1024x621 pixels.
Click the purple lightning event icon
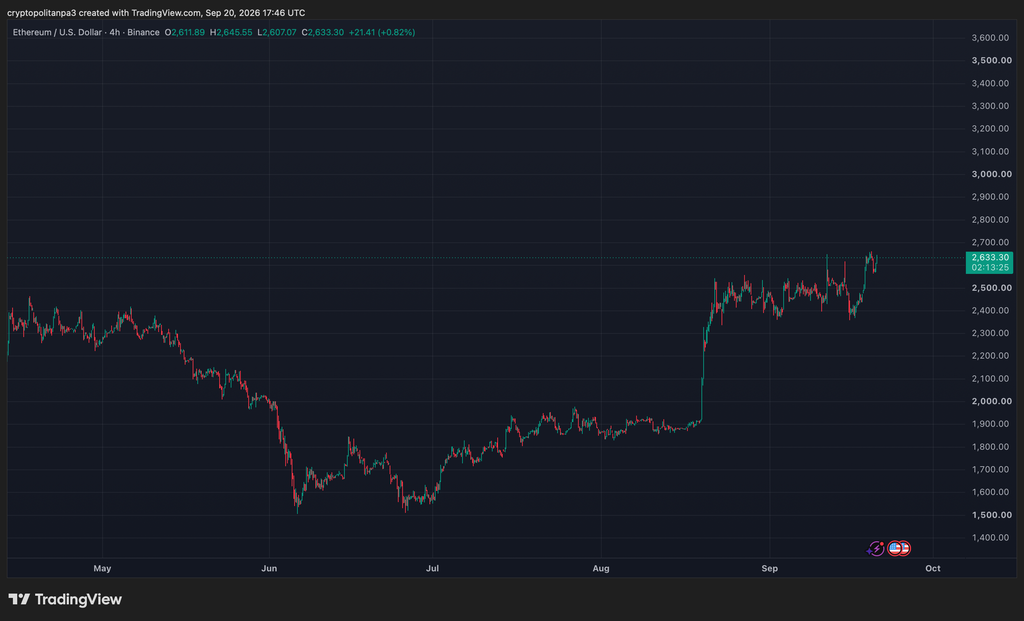point(876,549)
